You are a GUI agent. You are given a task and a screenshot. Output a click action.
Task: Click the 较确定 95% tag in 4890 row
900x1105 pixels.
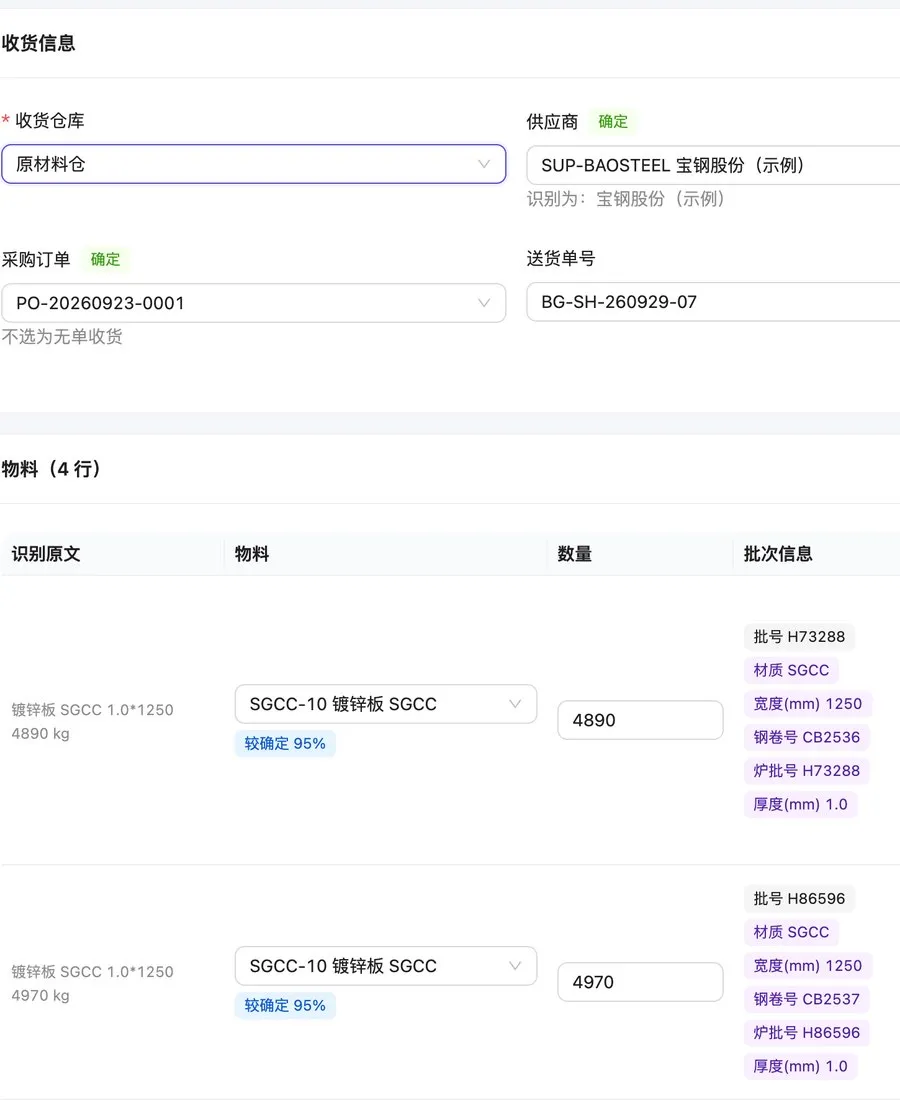285,743
